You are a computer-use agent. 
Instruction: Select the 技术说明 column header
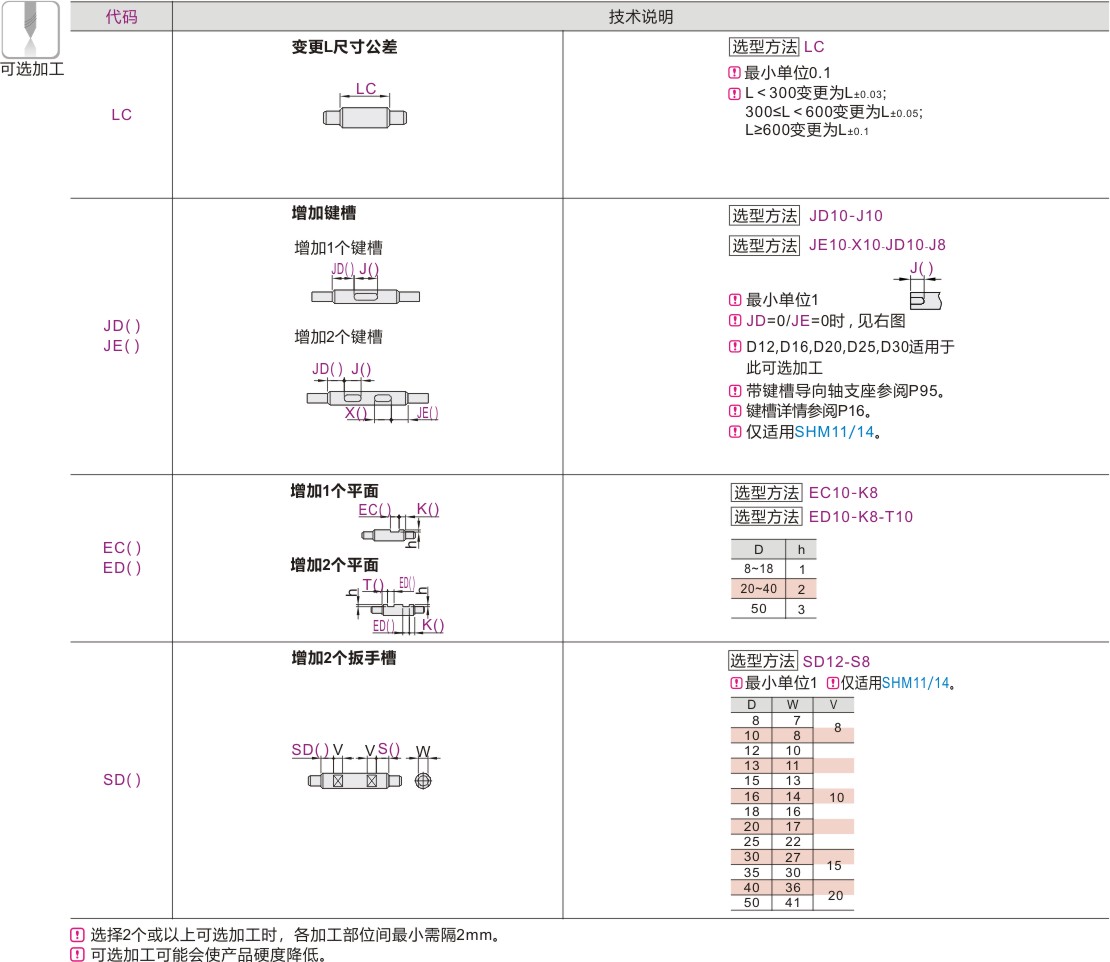tap(640, 17)
